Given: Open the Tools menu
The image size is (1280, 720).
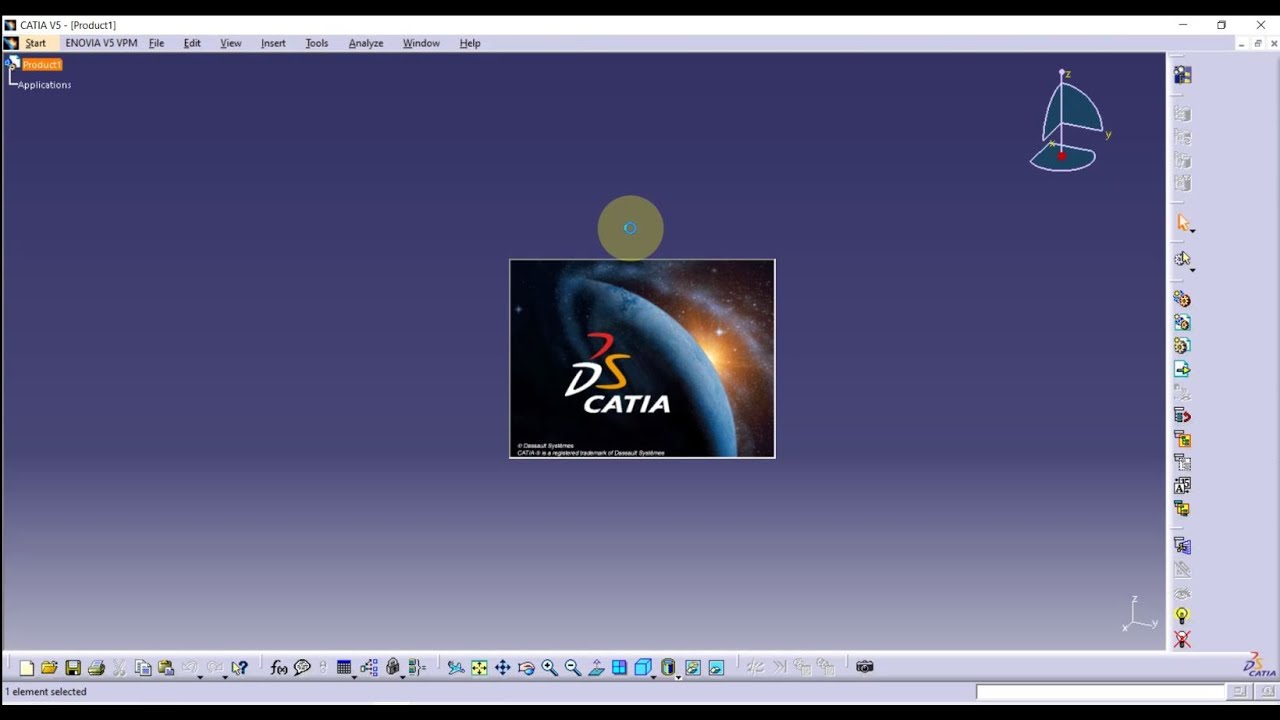Looking at the screenshot, I should pyautogui.click(x=317, y=43).
